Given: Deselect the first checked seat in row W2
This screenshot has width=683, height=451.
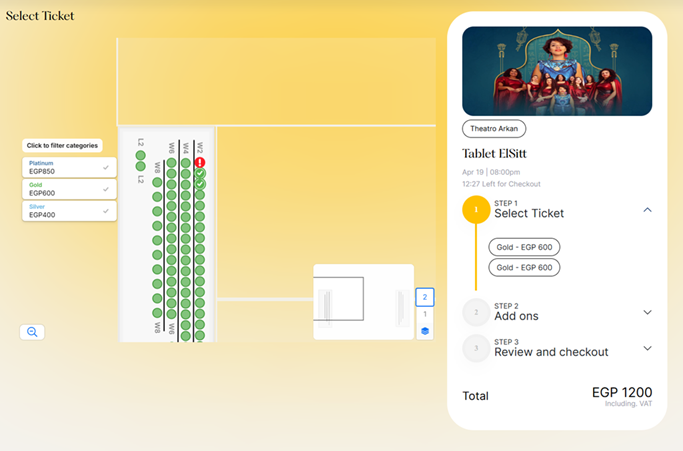Looking at the screenshot, I should coord(200,173).
